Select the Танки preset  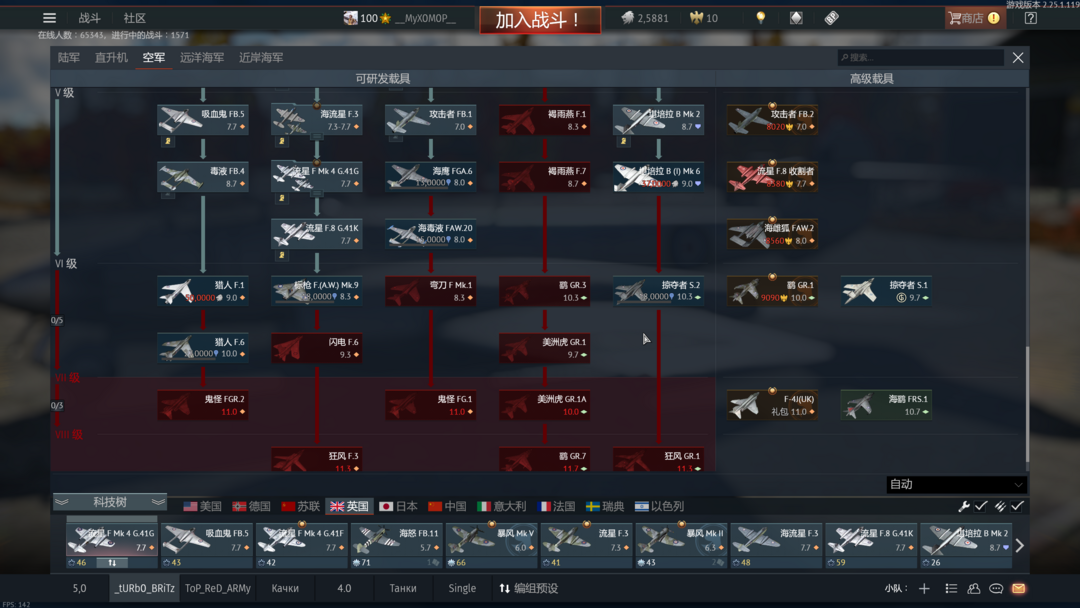click(403, 588)
